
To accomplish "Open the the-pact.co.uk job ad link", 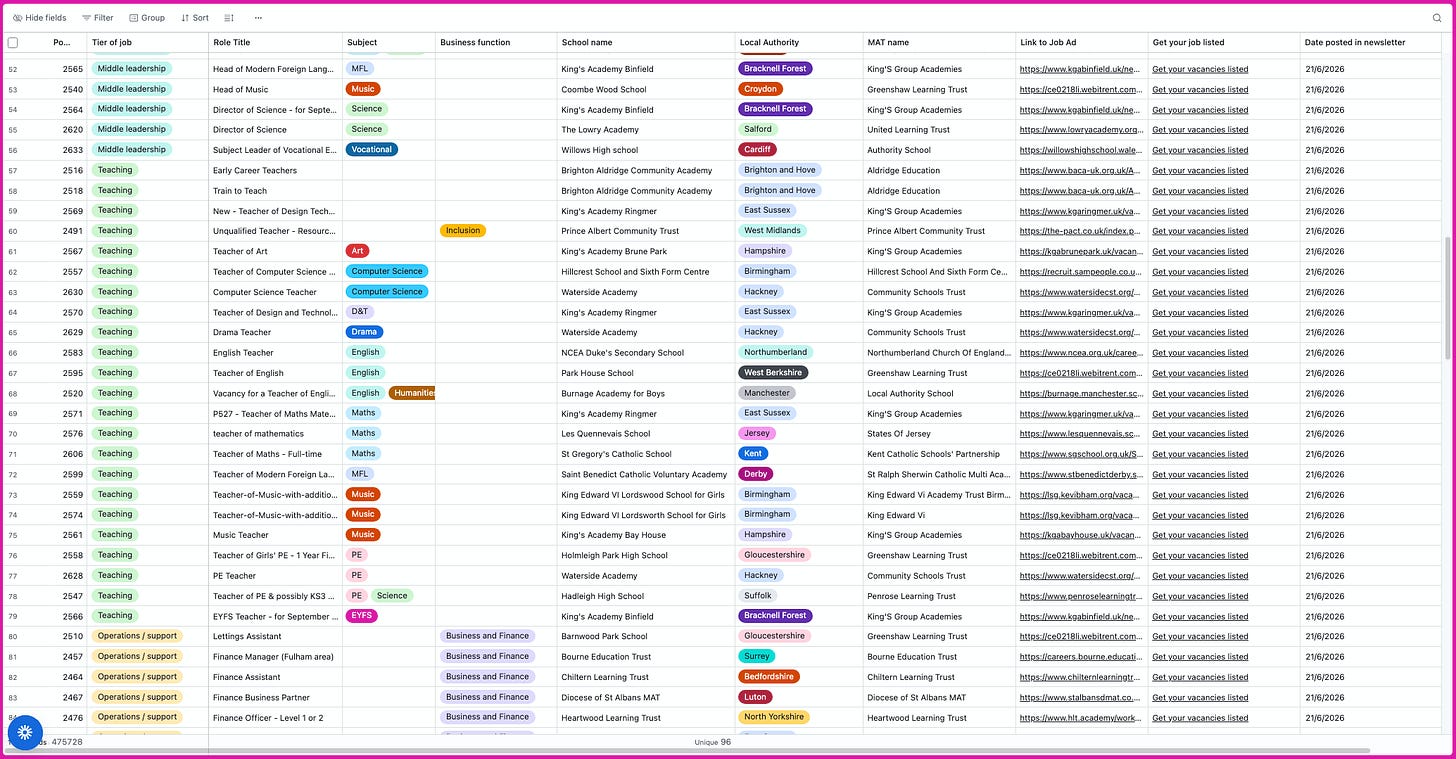I will tap(1080, 231).
